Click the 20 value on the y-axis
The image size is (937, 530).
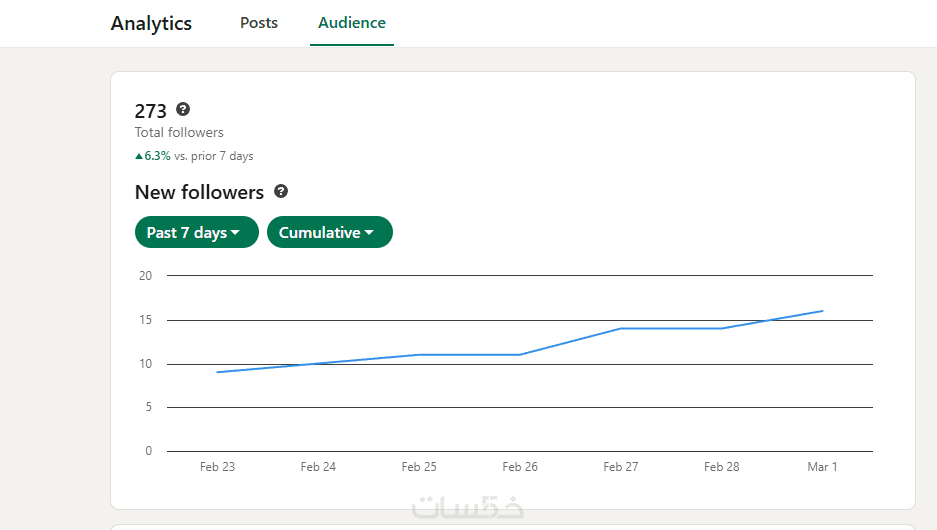point(146,276)
